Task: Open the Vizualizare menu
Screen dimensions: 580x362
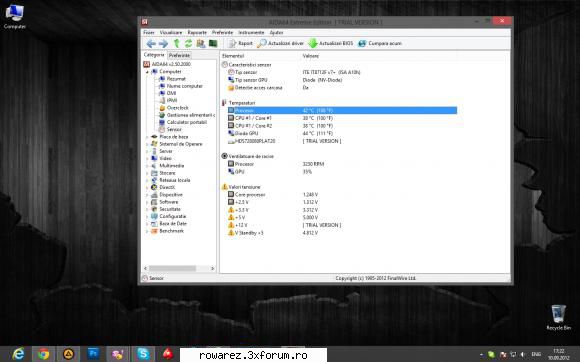Action: [171, 33]
